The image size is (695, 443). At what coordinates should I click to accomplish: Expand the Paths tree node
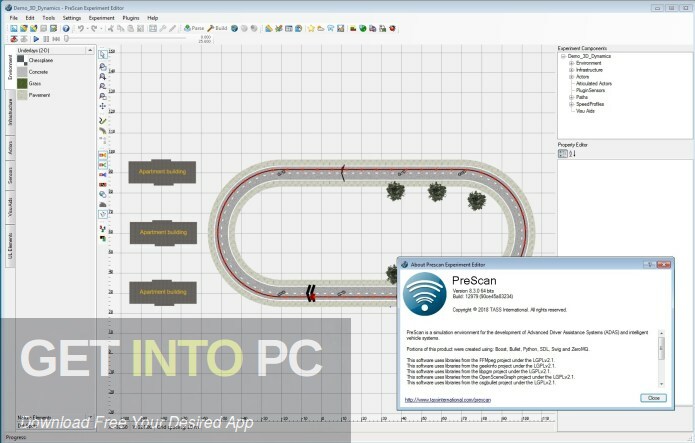[x=571, y=97]
